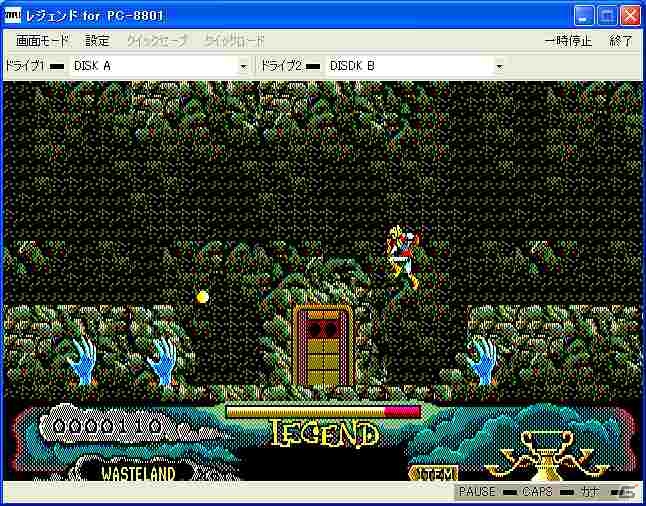Expand the Drive 1 disk dropdown arrow
The image size is (646, 506).
[x=243, y=66]
